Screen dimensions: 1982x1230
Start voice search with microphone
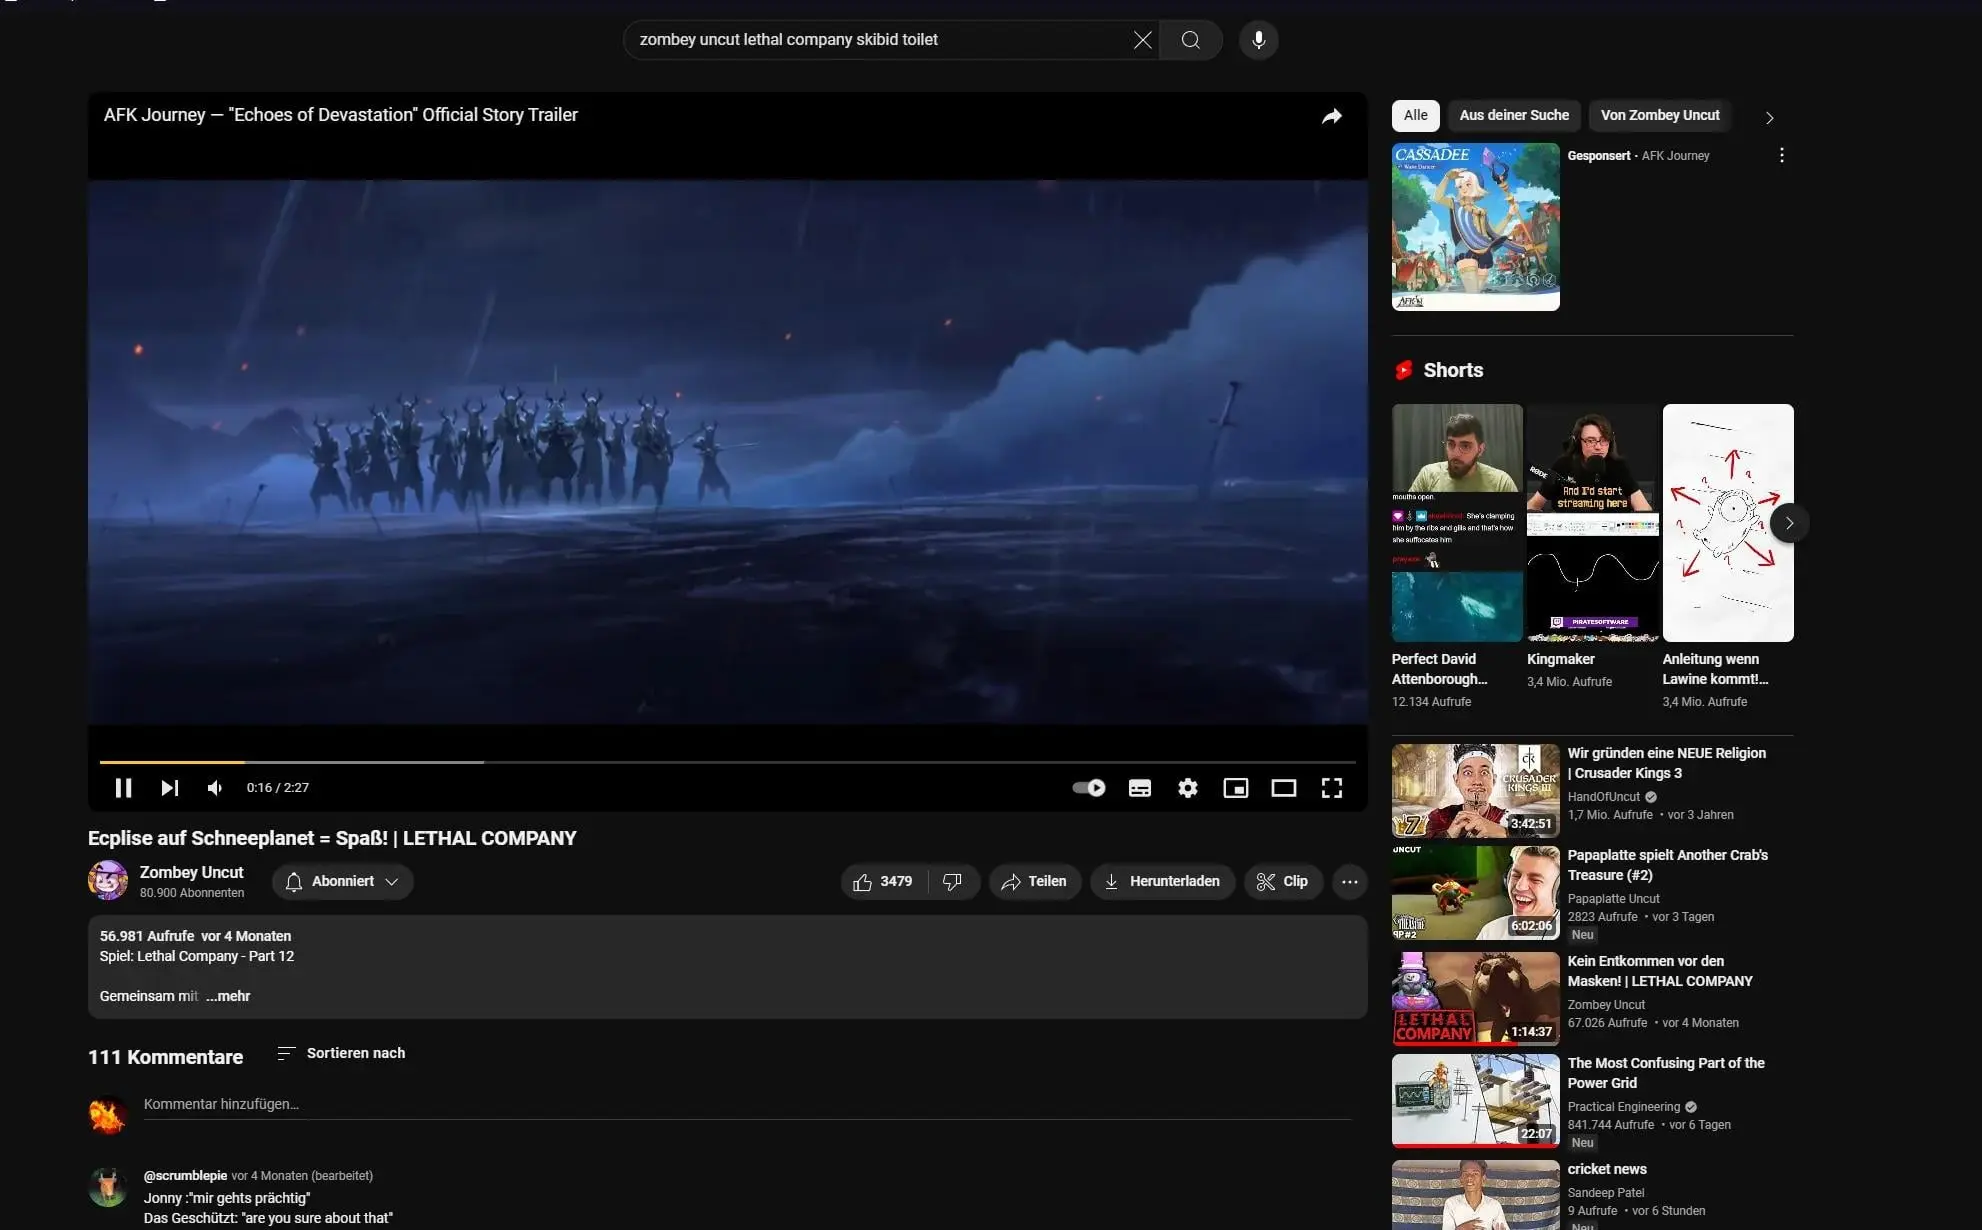point(1258,40)
